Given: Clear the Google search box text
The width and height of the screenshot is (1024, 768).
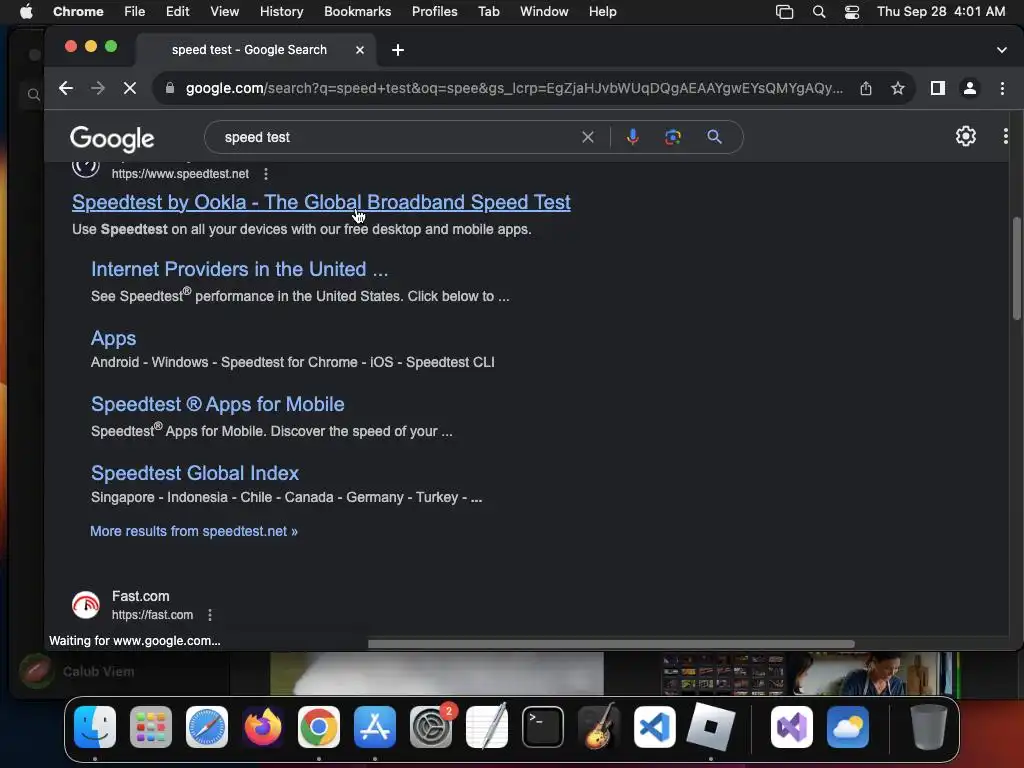Looking at the screenshot, I should 588,137.
